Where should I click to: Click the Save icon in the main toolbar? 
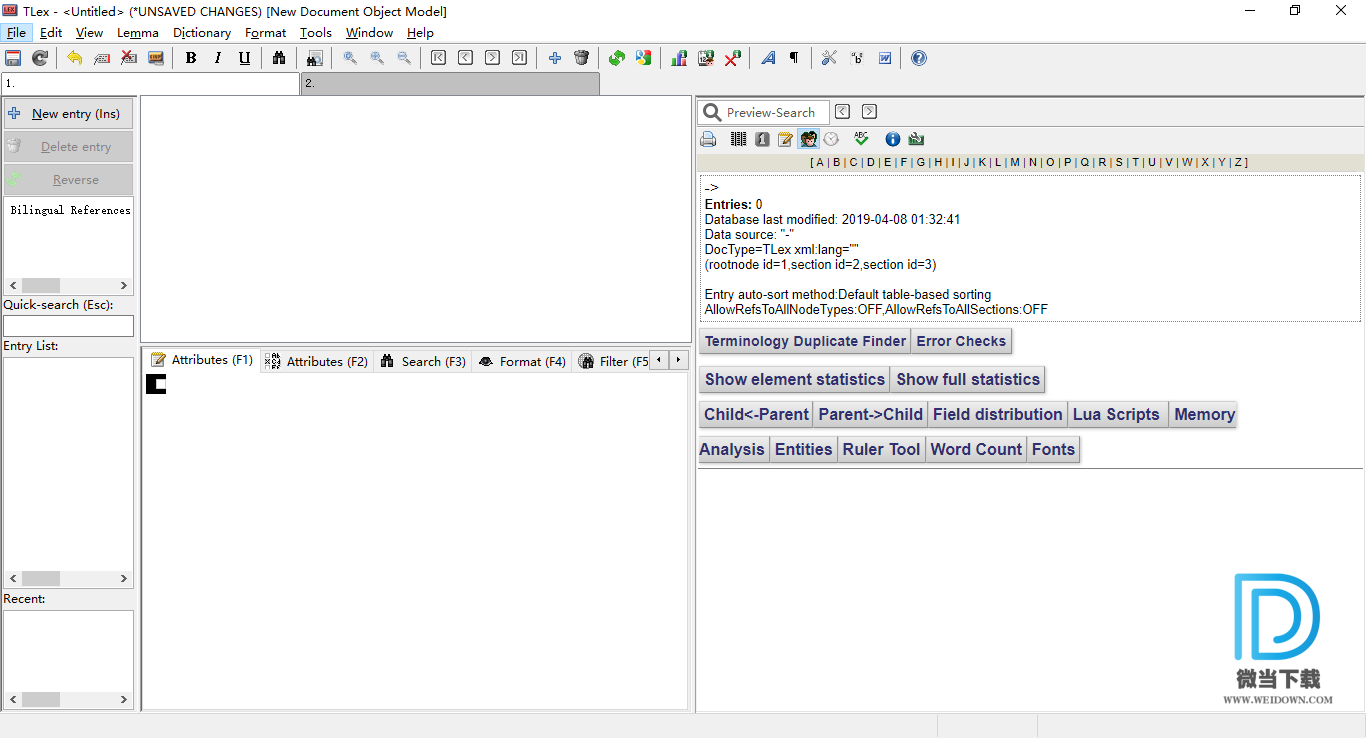point(13,58)
